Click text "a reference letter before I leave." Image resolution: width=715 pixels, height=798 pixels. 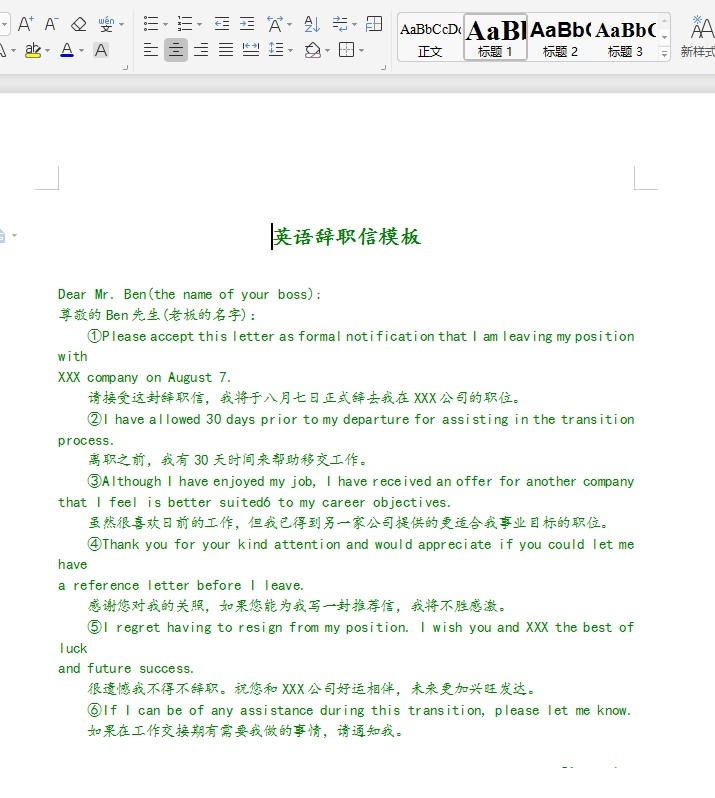point(181,585)
